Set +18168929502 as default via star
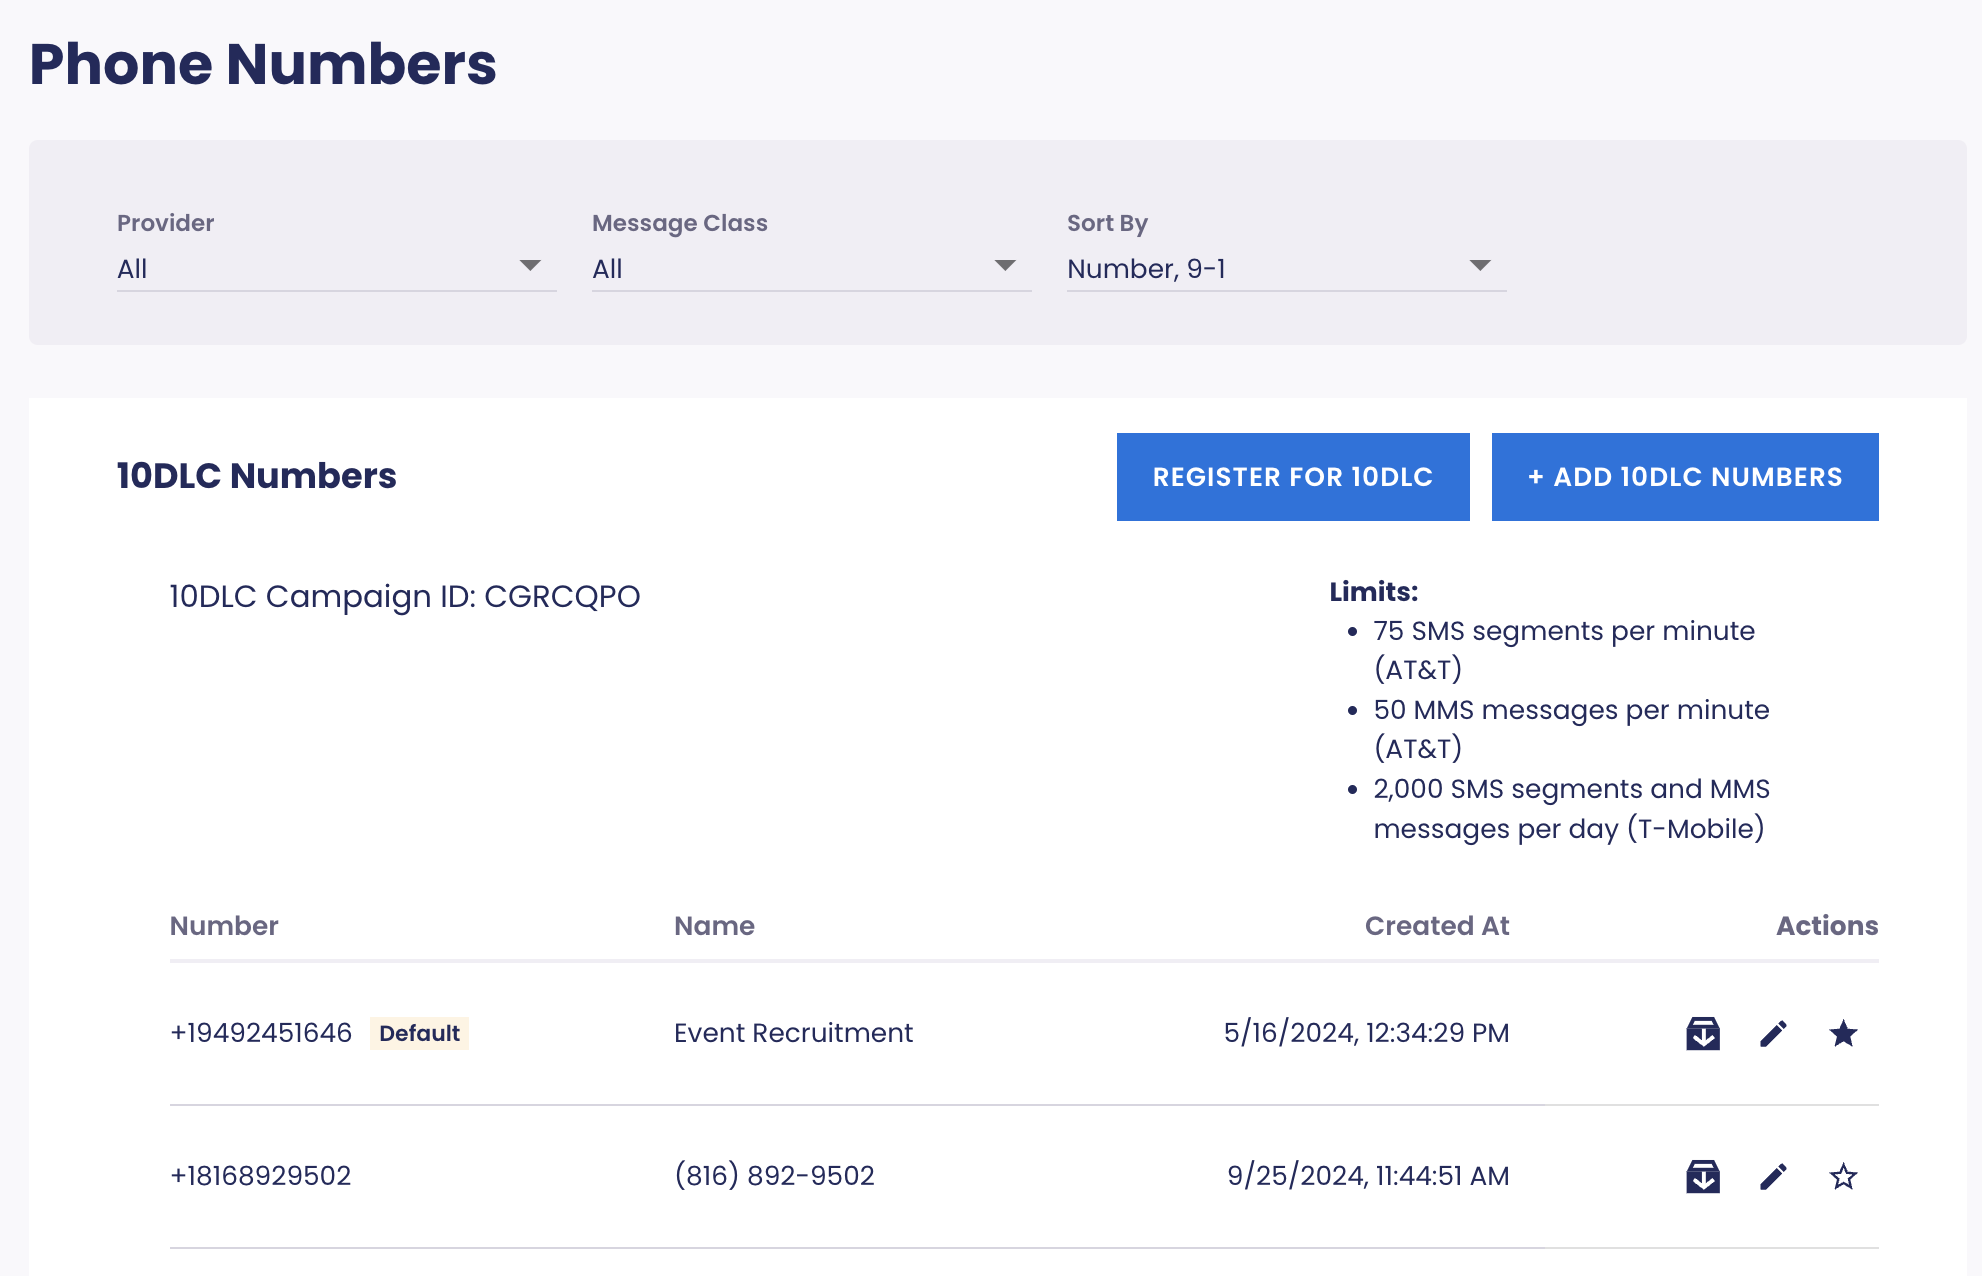Image resolution: width=1982 pixels, height=1276 pixels. click(x=1843, y=1176)
